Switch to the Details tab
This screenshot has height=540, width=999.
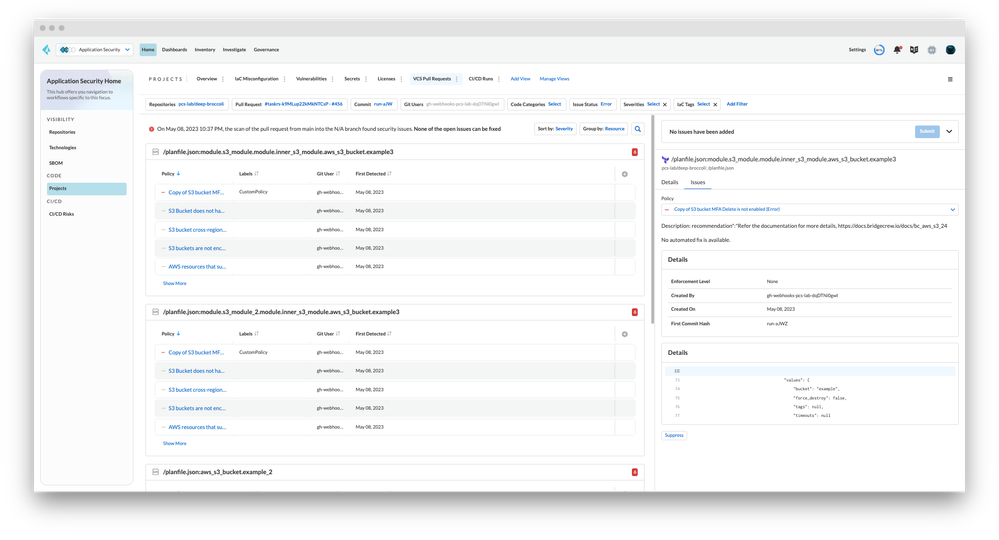coord(670,183)
